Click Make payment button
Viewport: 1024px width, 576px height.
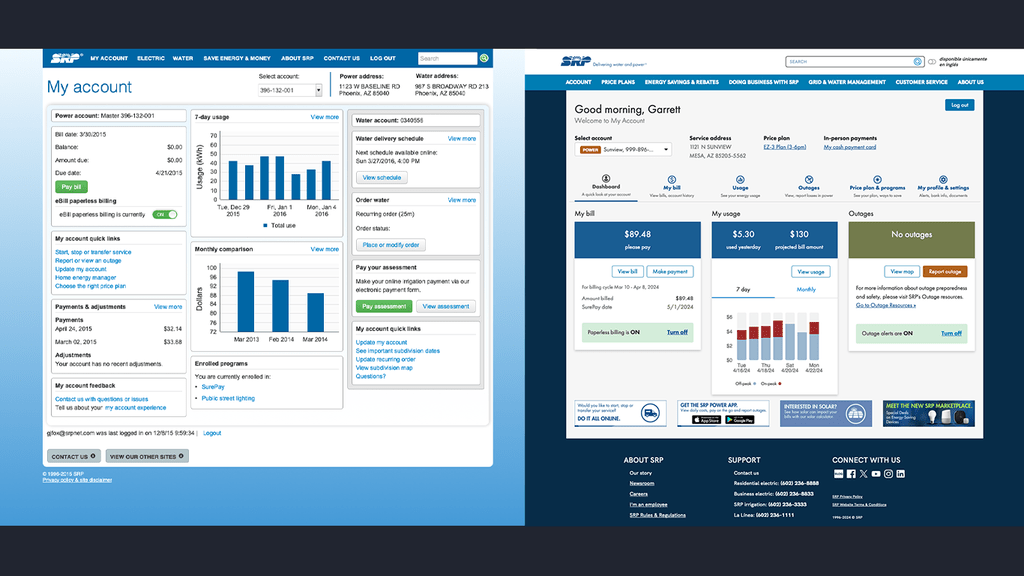pyautogui.click(x=670, y=272)
